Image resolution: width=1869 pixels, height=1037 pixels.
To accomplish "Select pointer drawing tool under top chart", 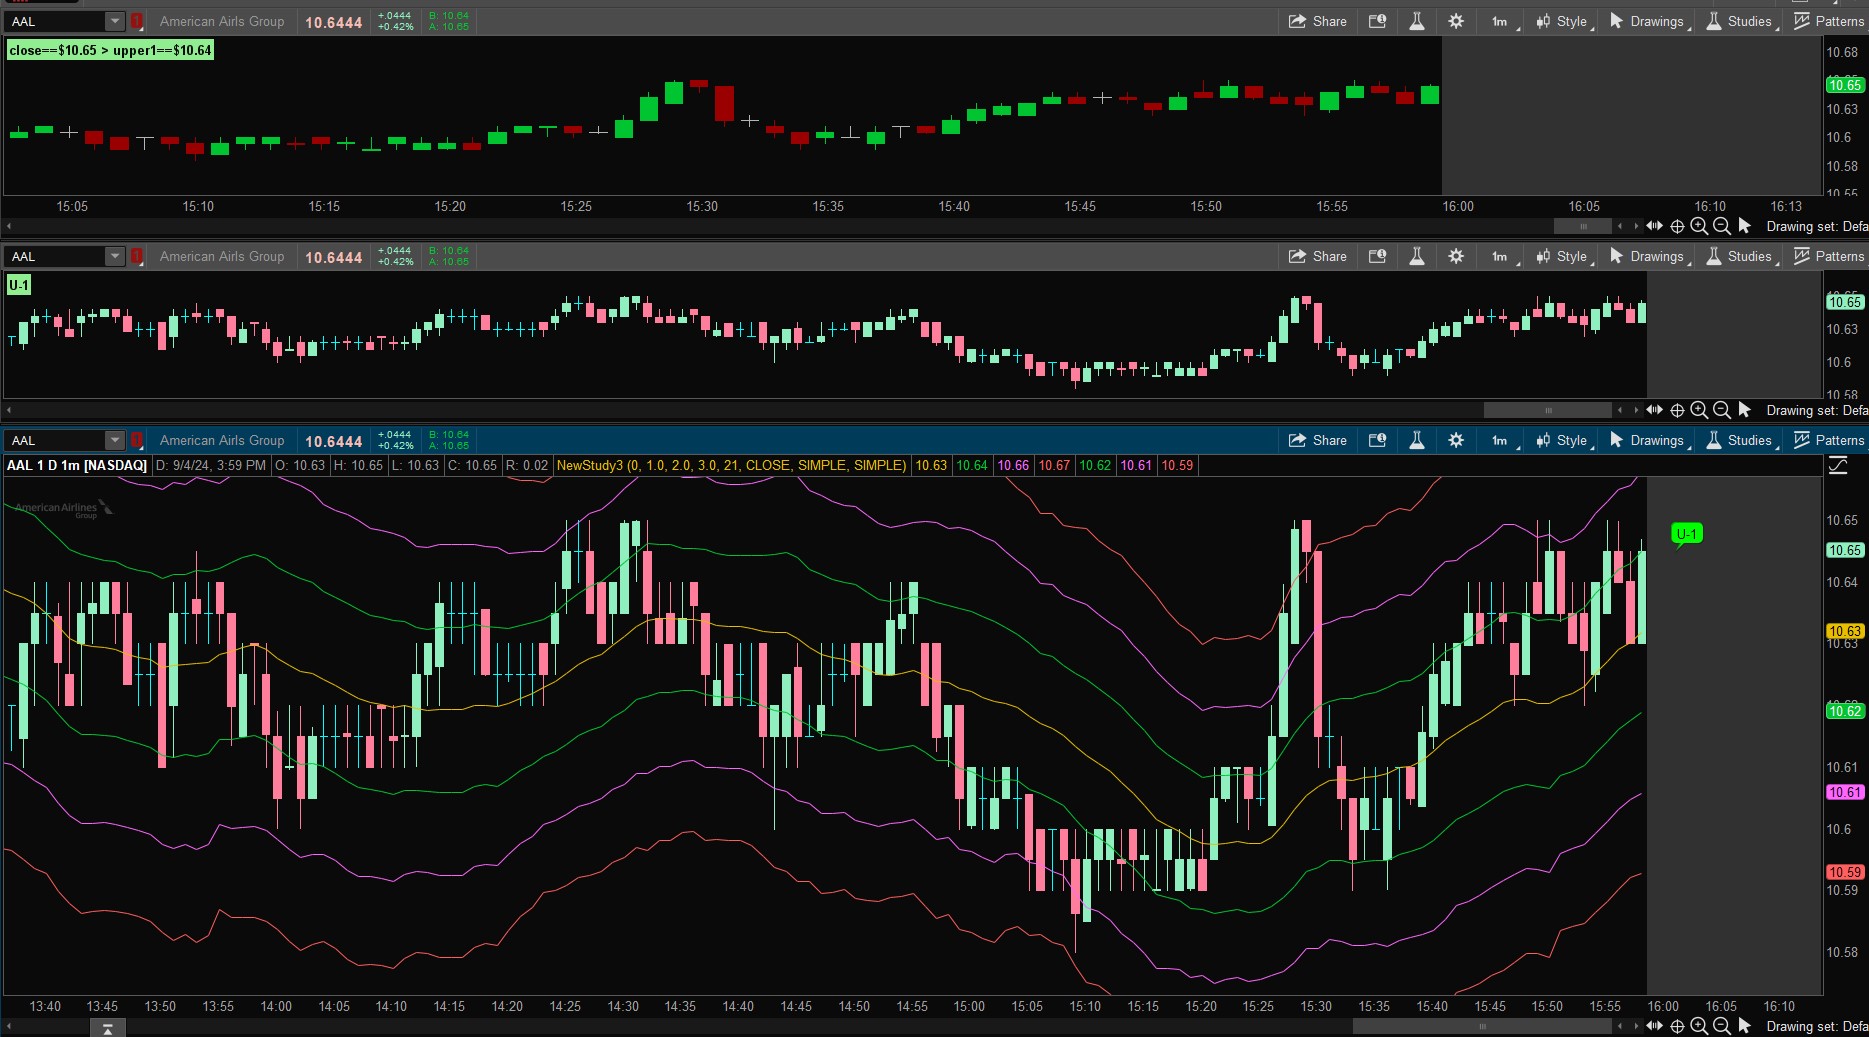I will pyautogui.click(x=1745, y=226).
